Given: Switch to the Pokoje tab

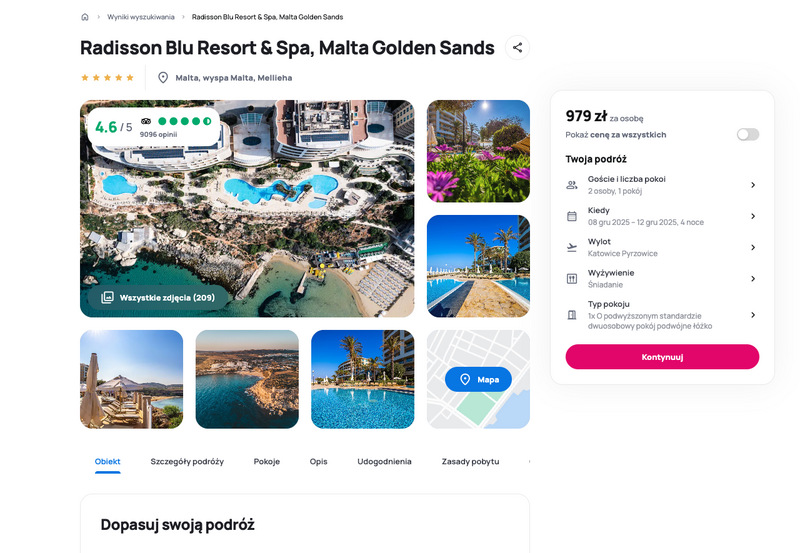Looking at the screenshot, I should click(x=267, y=462).
